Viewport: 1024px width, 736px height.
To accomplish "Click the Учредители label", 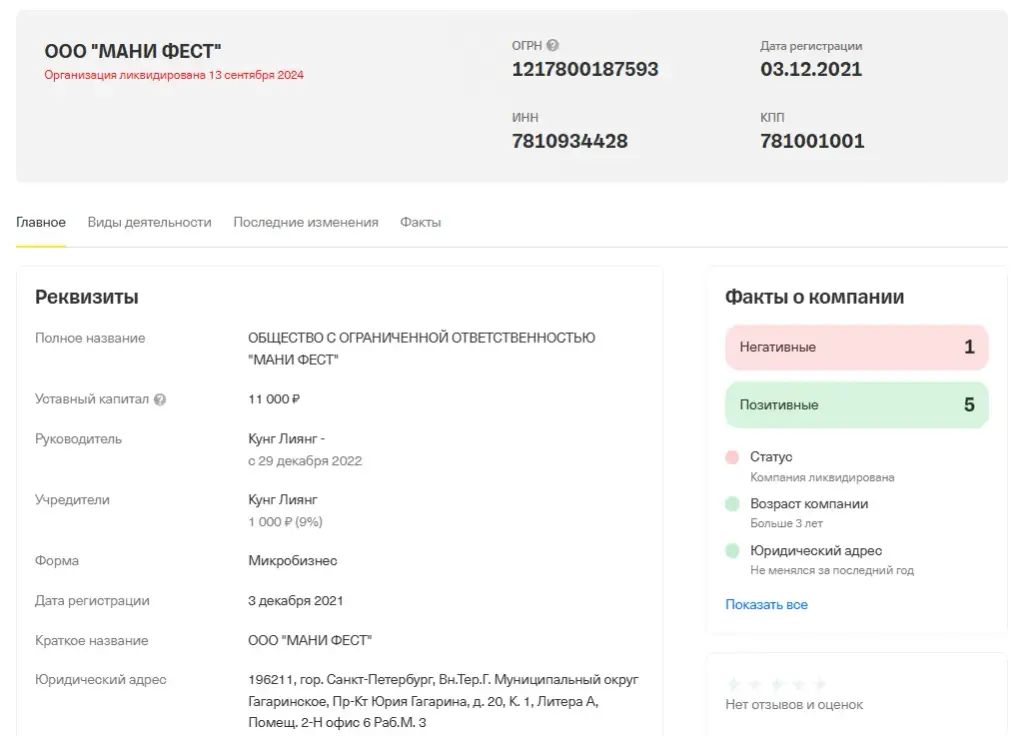I will (72, 500).
